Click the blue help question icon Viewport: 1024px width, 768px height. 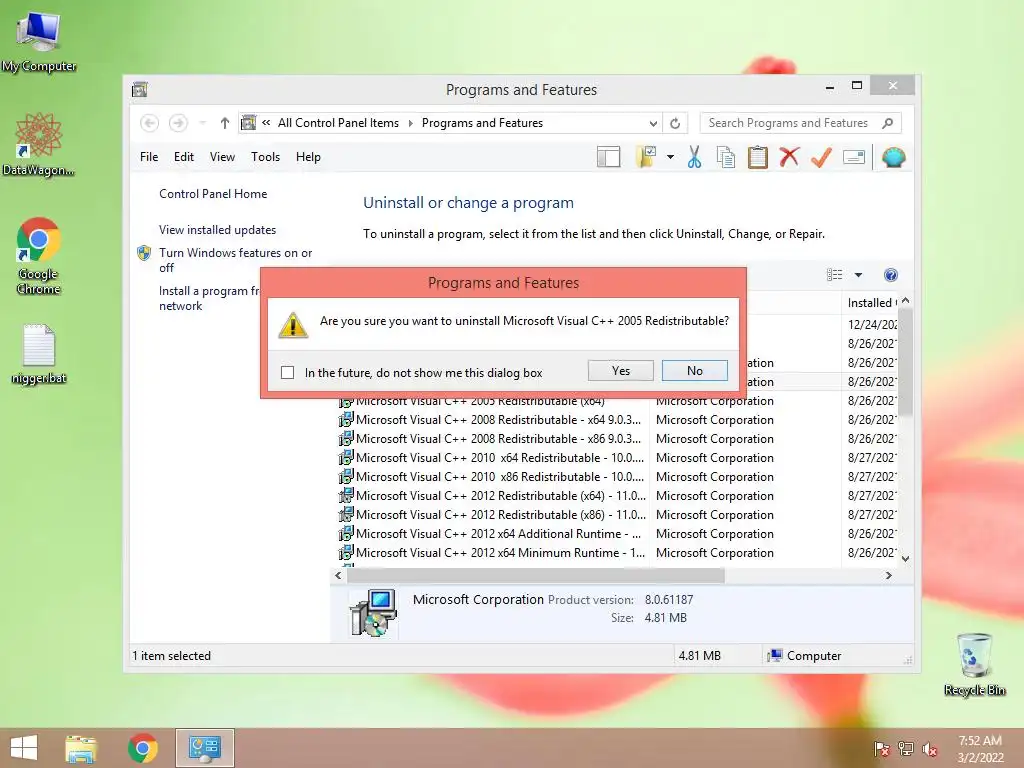890,275
